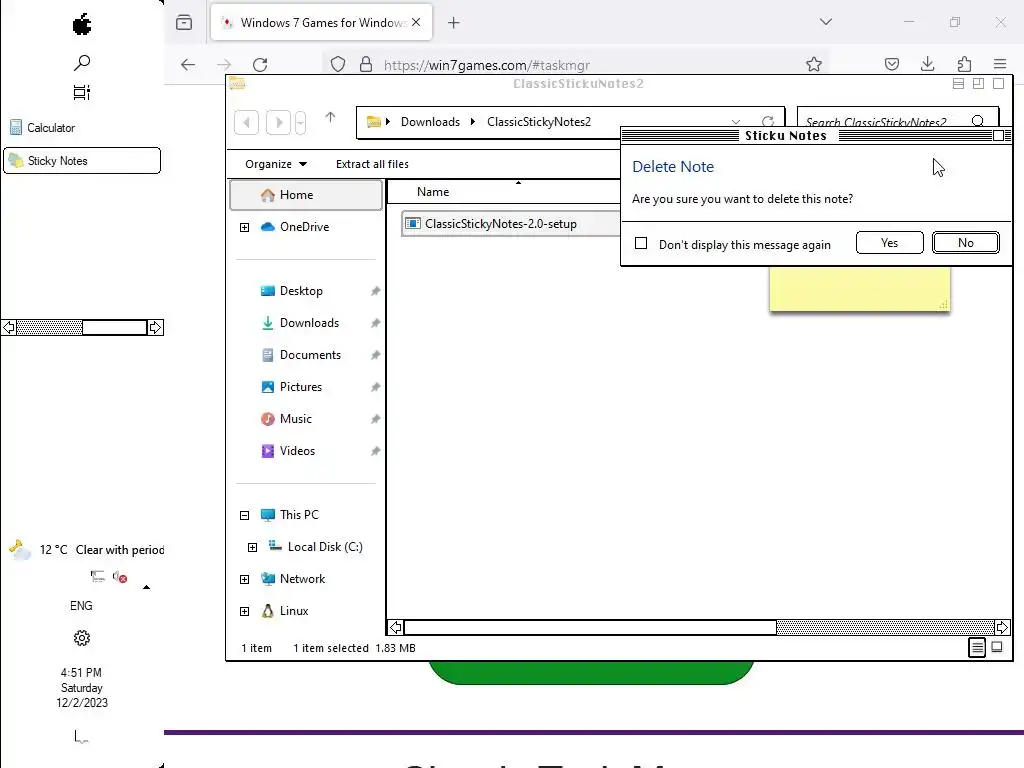Expand the OneDrive tree node
The image size is (1024, 768).
[244, 227]
